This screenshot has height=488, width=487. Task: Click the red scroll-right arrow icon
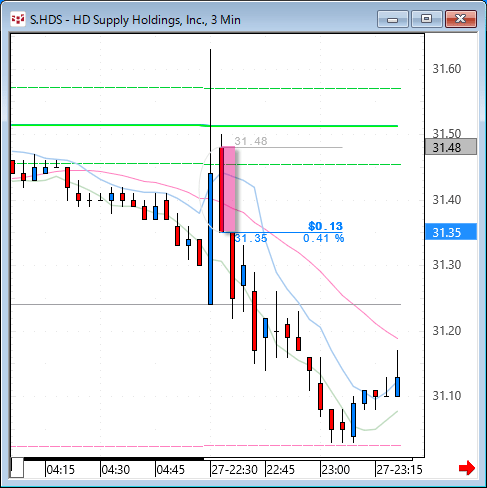467,468
